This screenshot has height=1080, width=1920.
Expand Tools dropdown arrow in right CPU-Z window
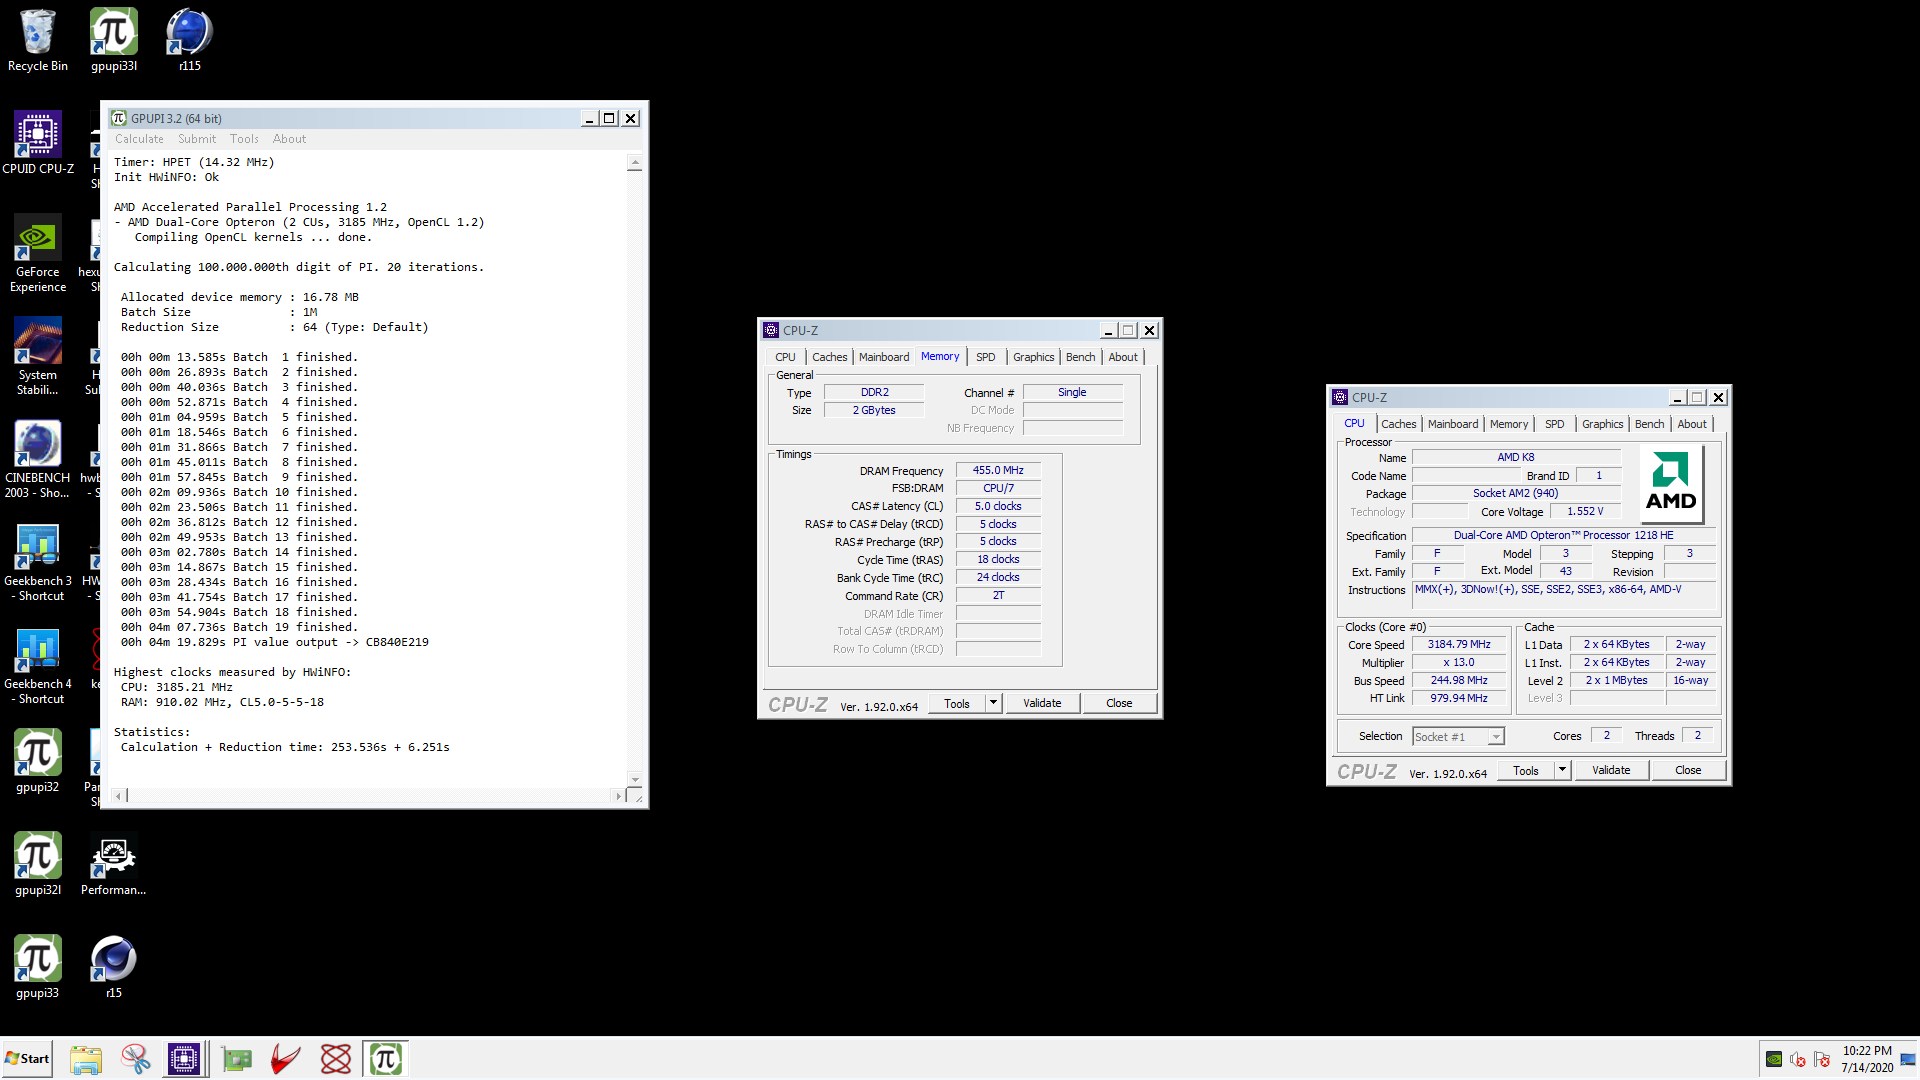point(1562,770)
